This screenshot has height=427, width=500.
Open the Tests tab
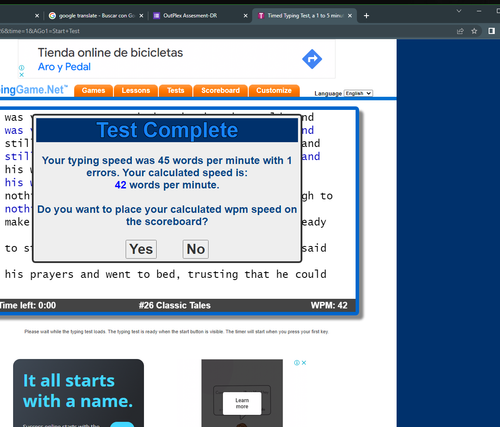pos(176,91)
